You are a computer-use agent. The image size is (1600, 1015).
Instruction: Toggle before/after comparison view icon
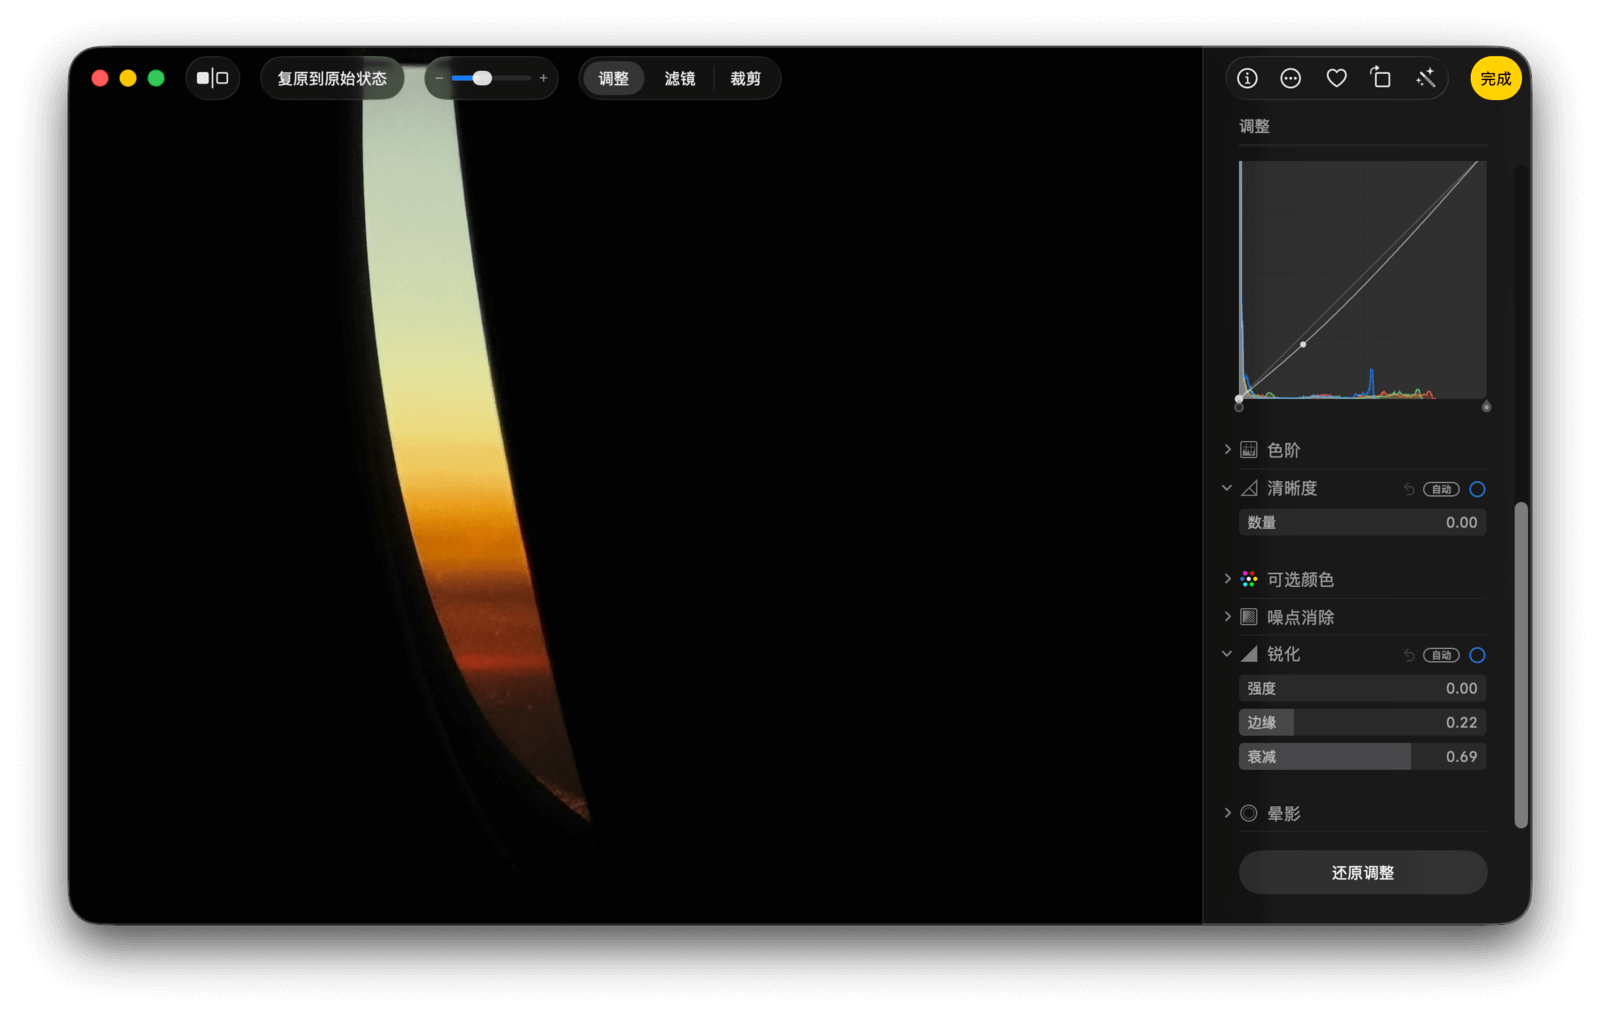click(212, 78)
